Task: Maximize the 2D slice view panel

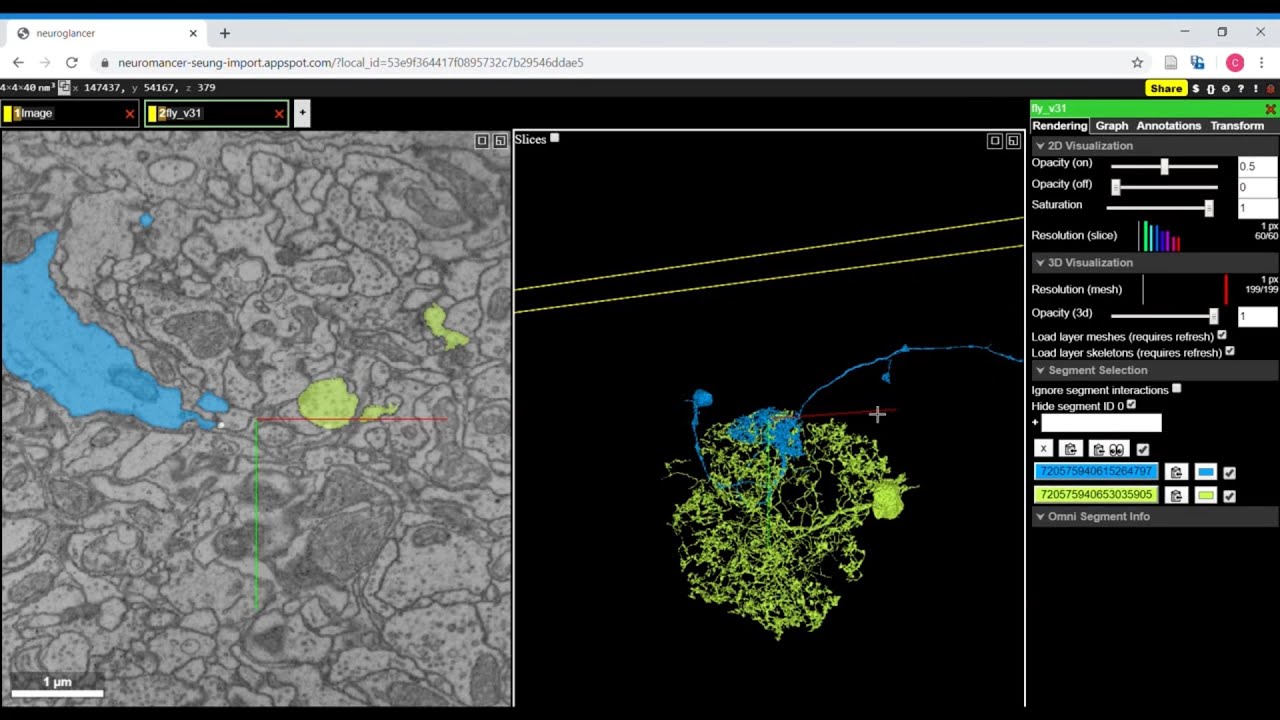Action: pyautogui.click(x=482, y=141)
